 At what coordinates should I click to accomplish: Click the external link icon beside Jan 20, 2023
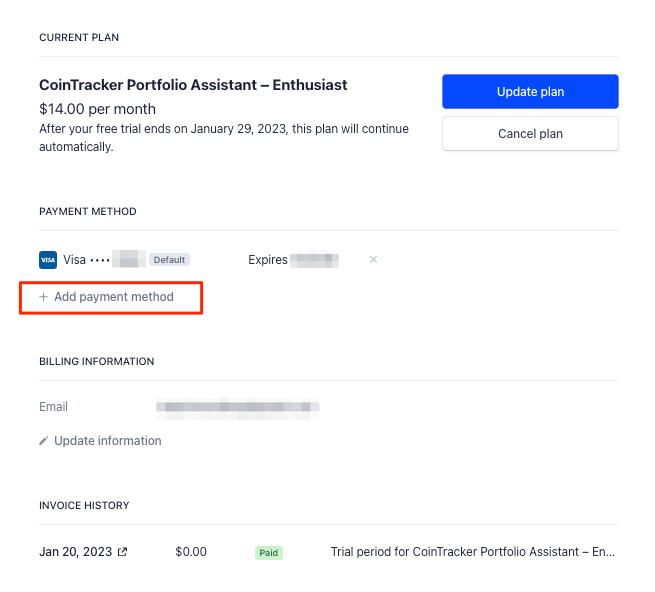tap(122, 552)
